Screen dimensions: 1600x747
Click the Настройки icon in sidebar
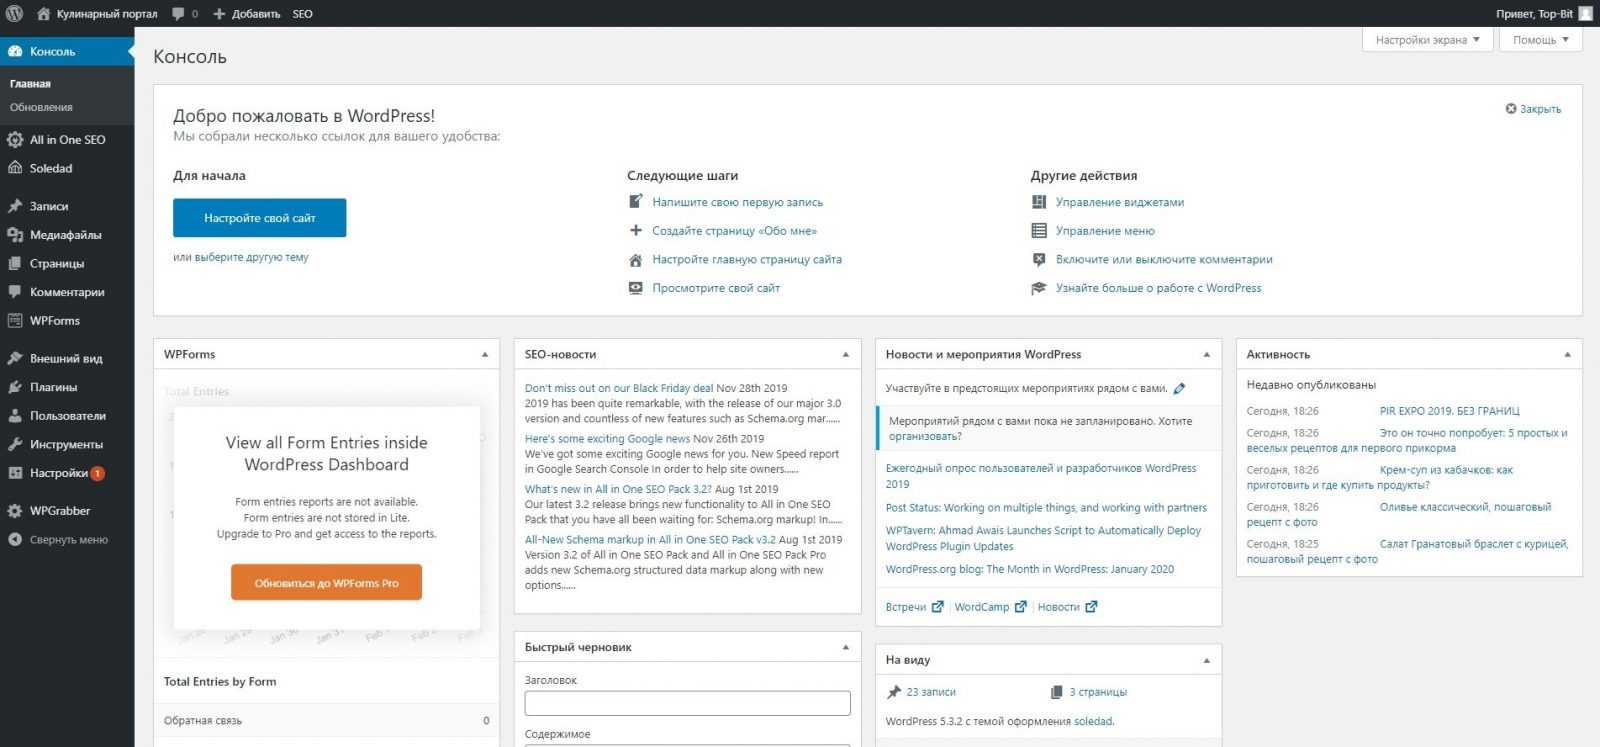click(x=15, y=473)
